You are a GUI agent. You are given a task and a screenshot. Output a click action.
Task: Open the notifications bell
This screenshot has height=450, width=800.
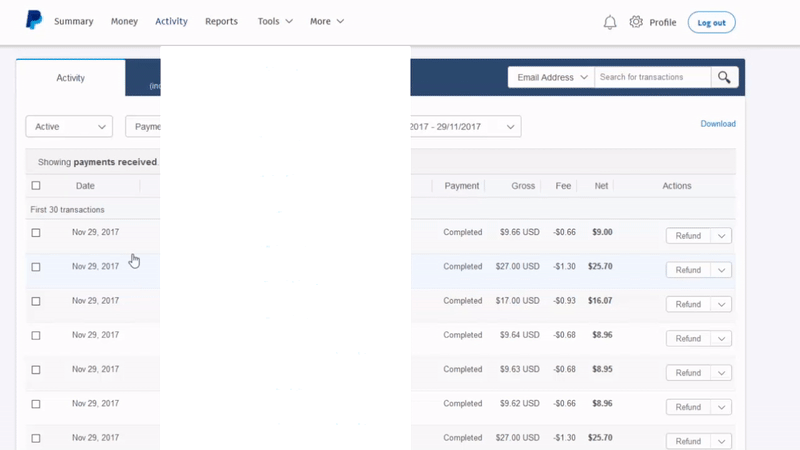[x=610, y=22]
